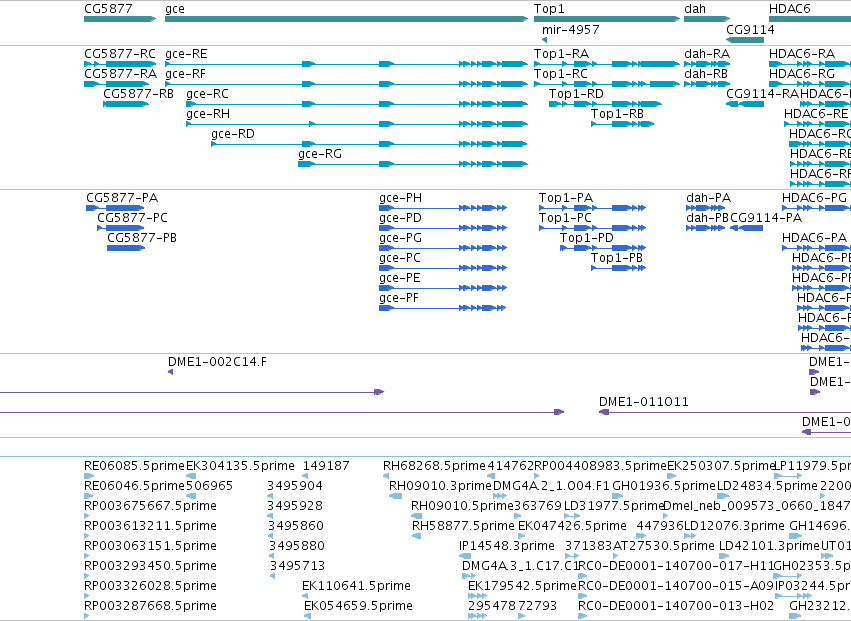Select the HDAC6-RE transcript label
Screen dimensions: 851x621
click(816, 115)
